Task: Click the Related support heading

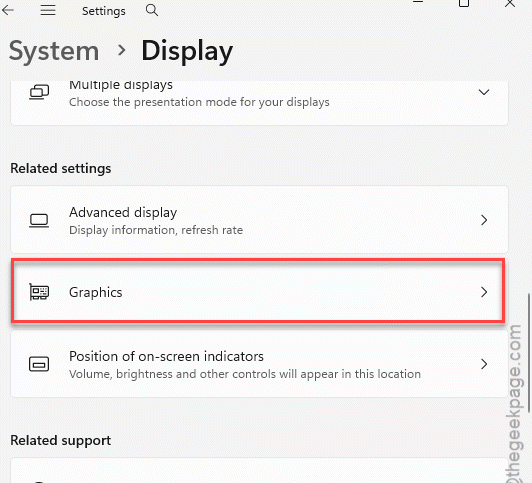Action: (x=61, y=440)
